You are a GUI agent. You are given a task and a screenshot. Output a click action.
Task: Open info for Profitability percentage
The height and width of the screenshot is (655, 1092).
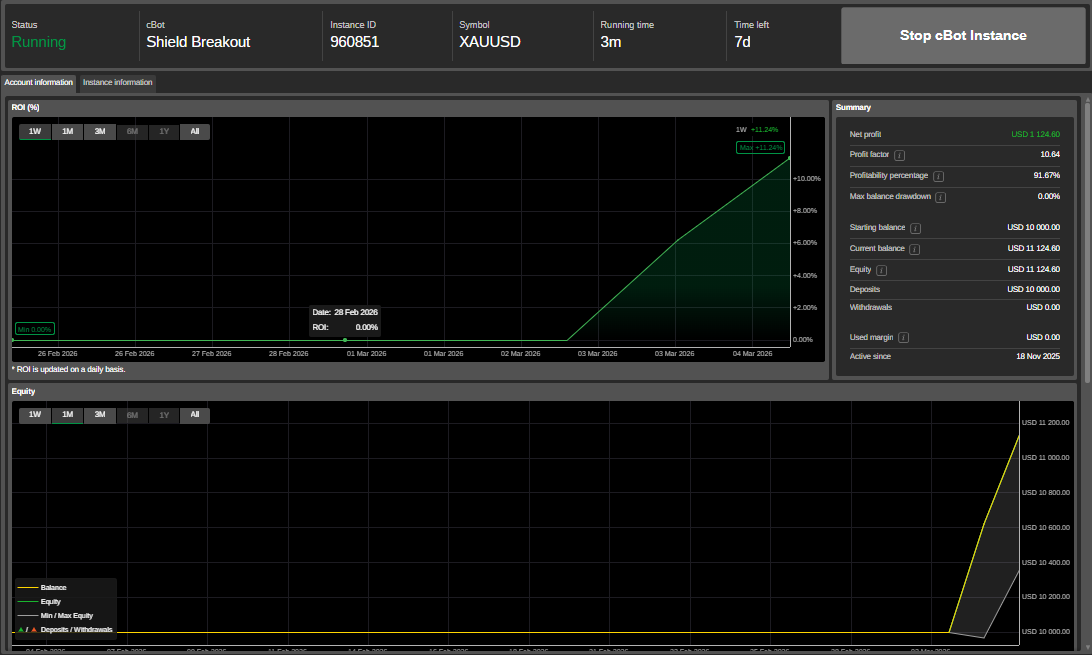[x=938, y=176]
